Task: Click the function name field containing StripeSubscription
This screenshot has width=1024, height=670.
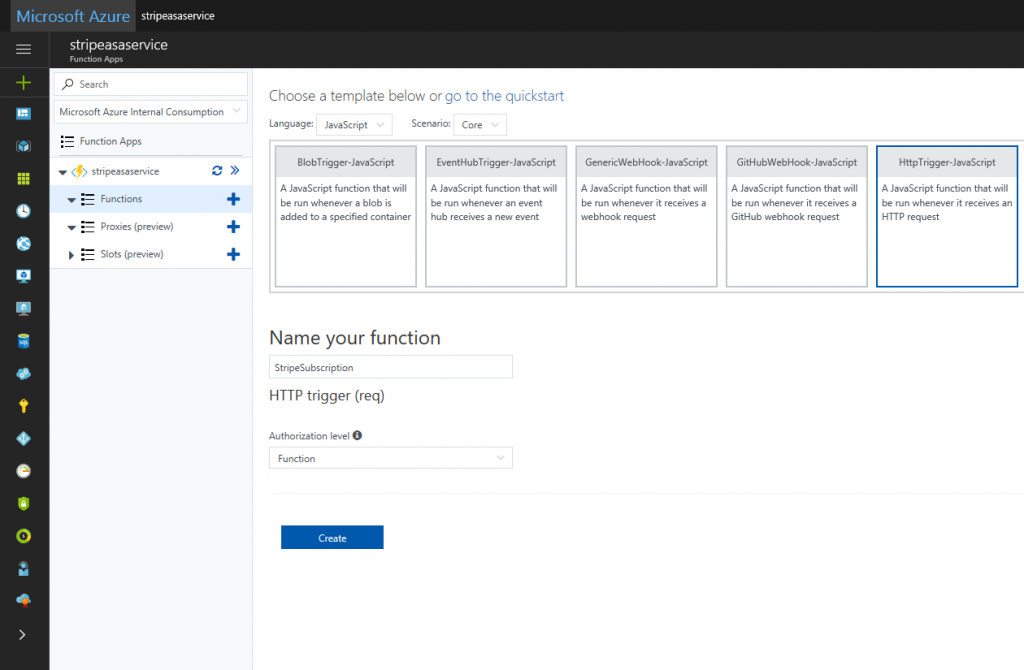Action: point(391,367)
